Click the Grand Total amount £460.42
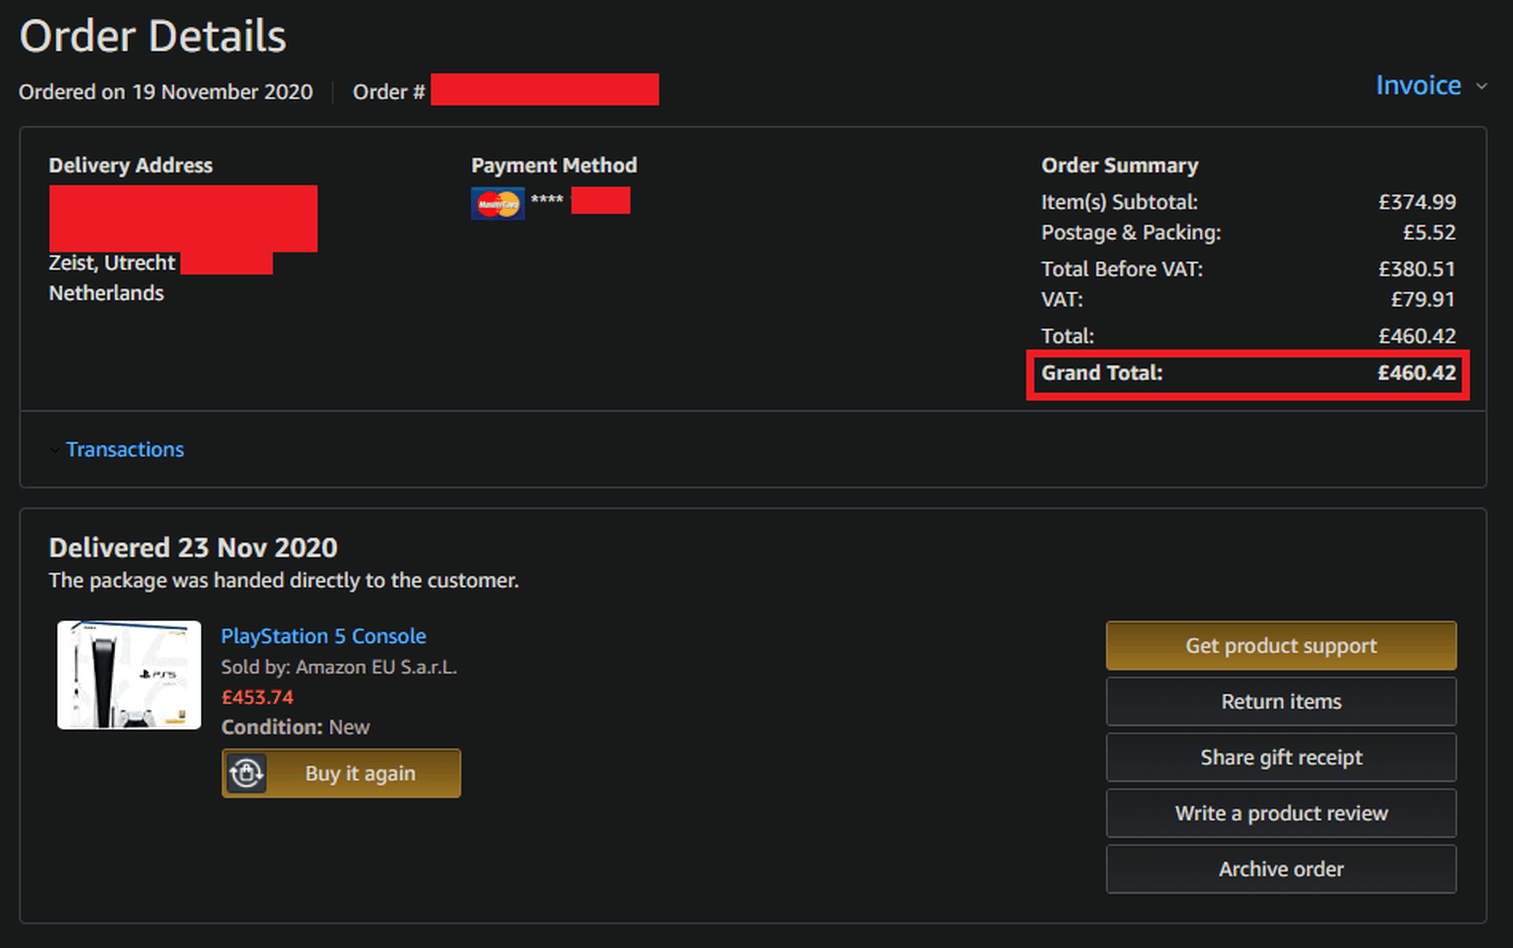Image resolution: width=1513 pixels, height=948 pixels. (x=1416, y=373)
